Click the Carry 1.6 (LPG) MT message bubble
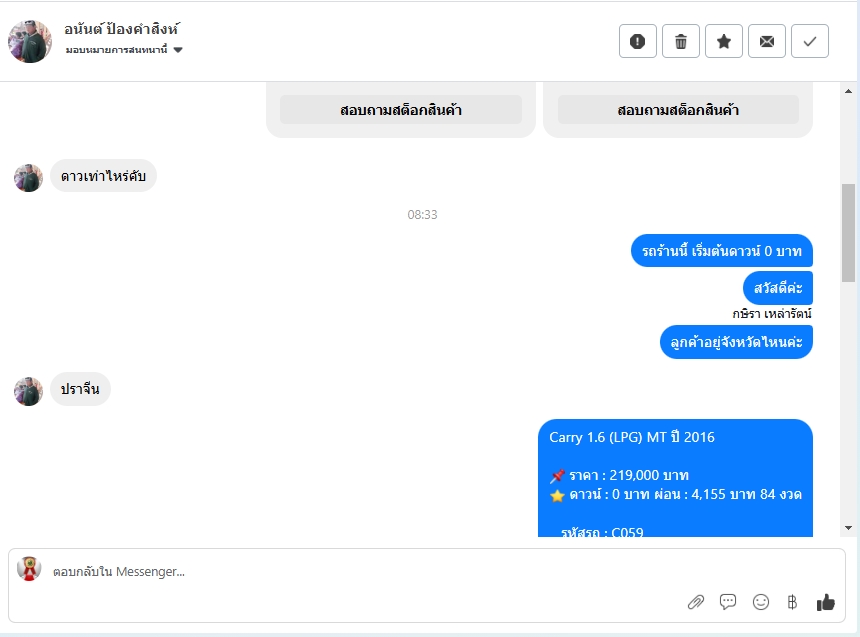860x637 pixels. pyautogui.click(x=675, y=478)
